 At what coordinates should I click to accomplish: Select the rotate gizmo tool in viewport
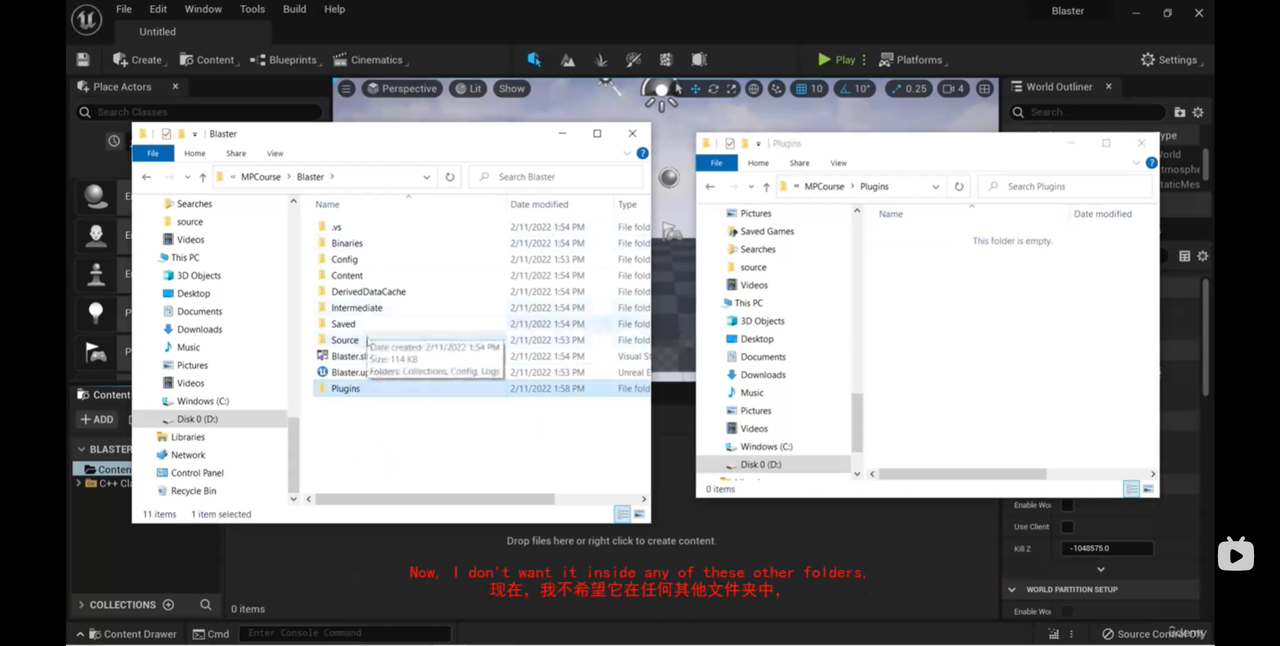click(713, 89)
